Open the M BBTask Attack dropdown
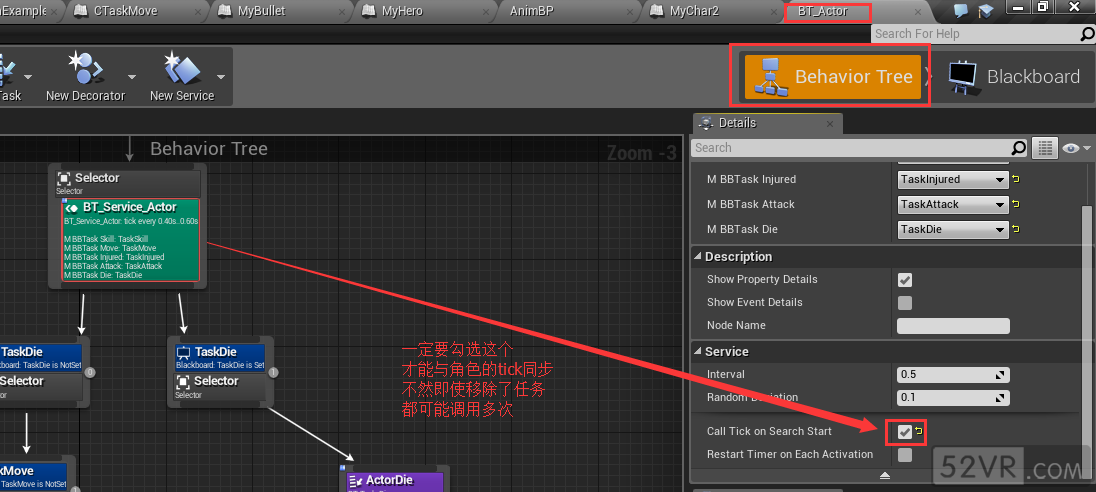 [952, 204]
